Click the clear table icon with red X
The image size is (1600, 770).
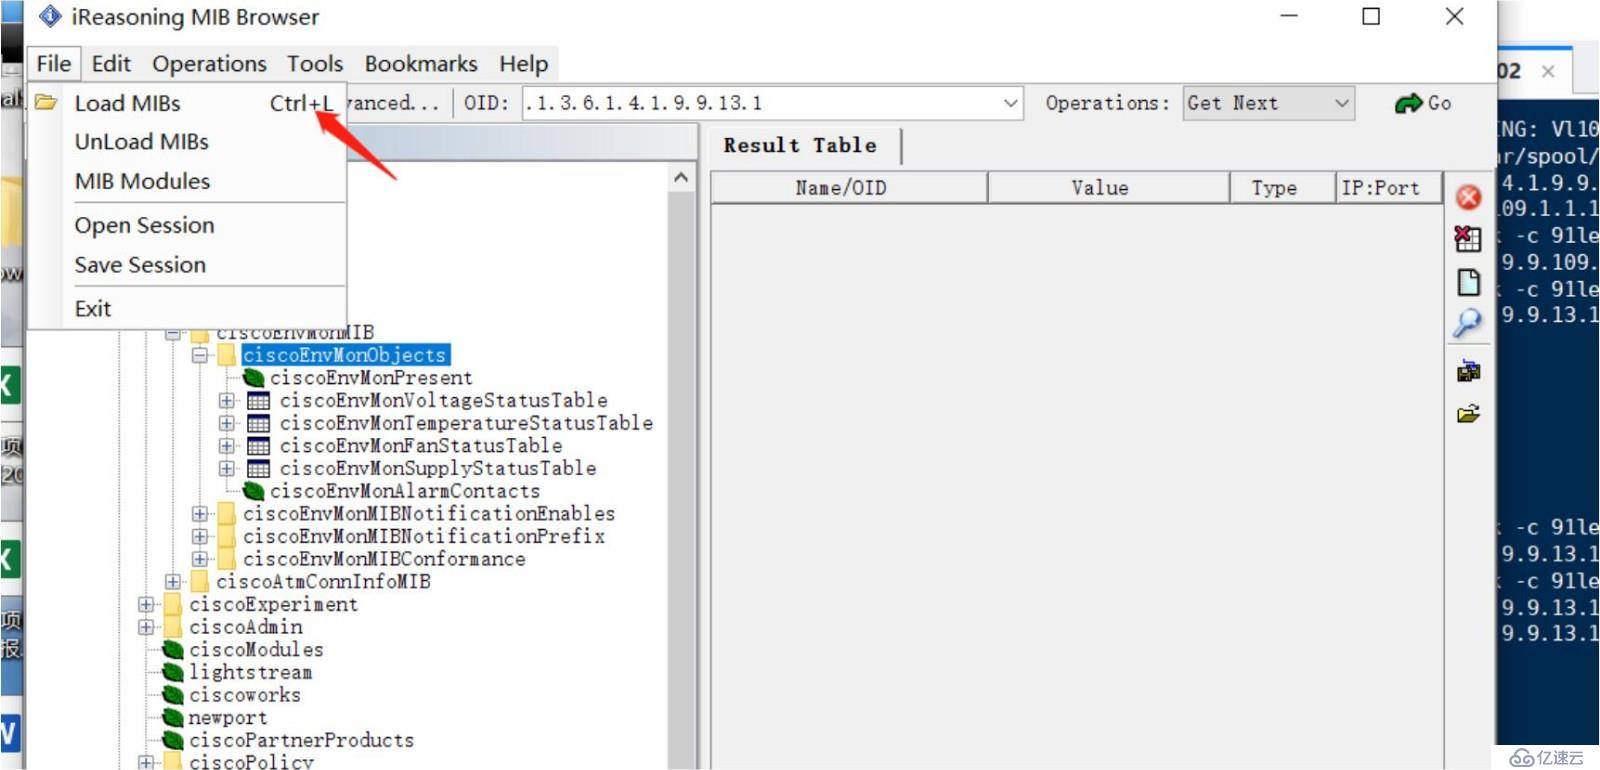1468,239
